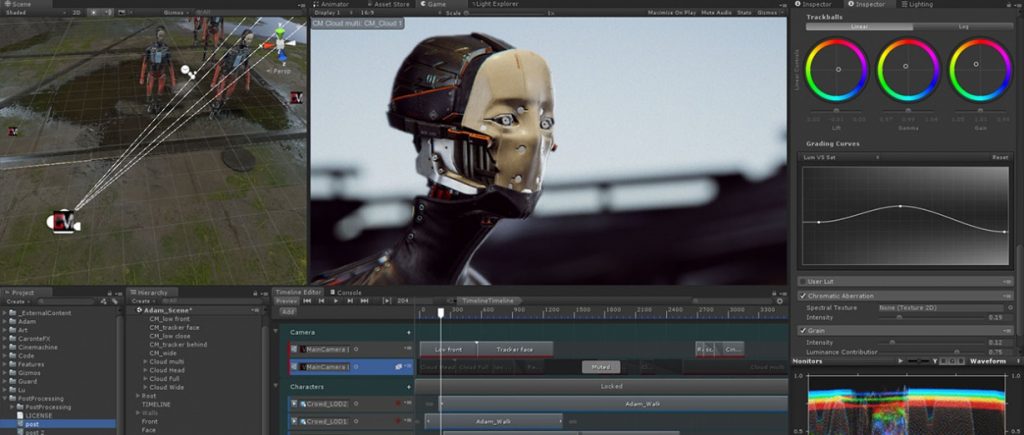Open the Animator tab

click(x=332, y=4)
